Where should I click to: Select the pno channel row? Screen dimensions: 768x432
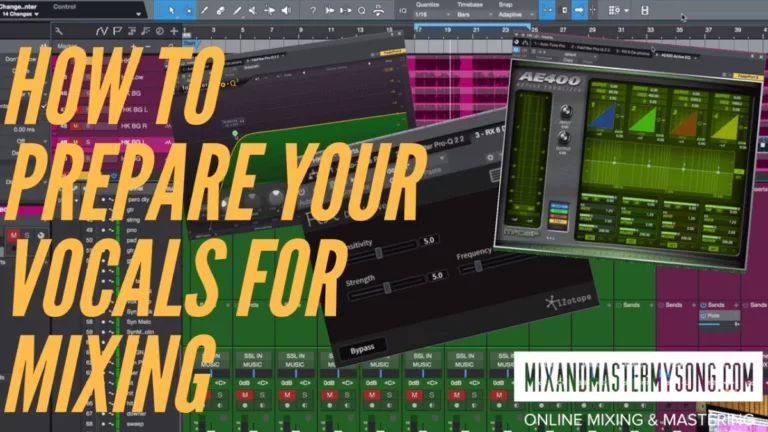[x=131, y=229]
